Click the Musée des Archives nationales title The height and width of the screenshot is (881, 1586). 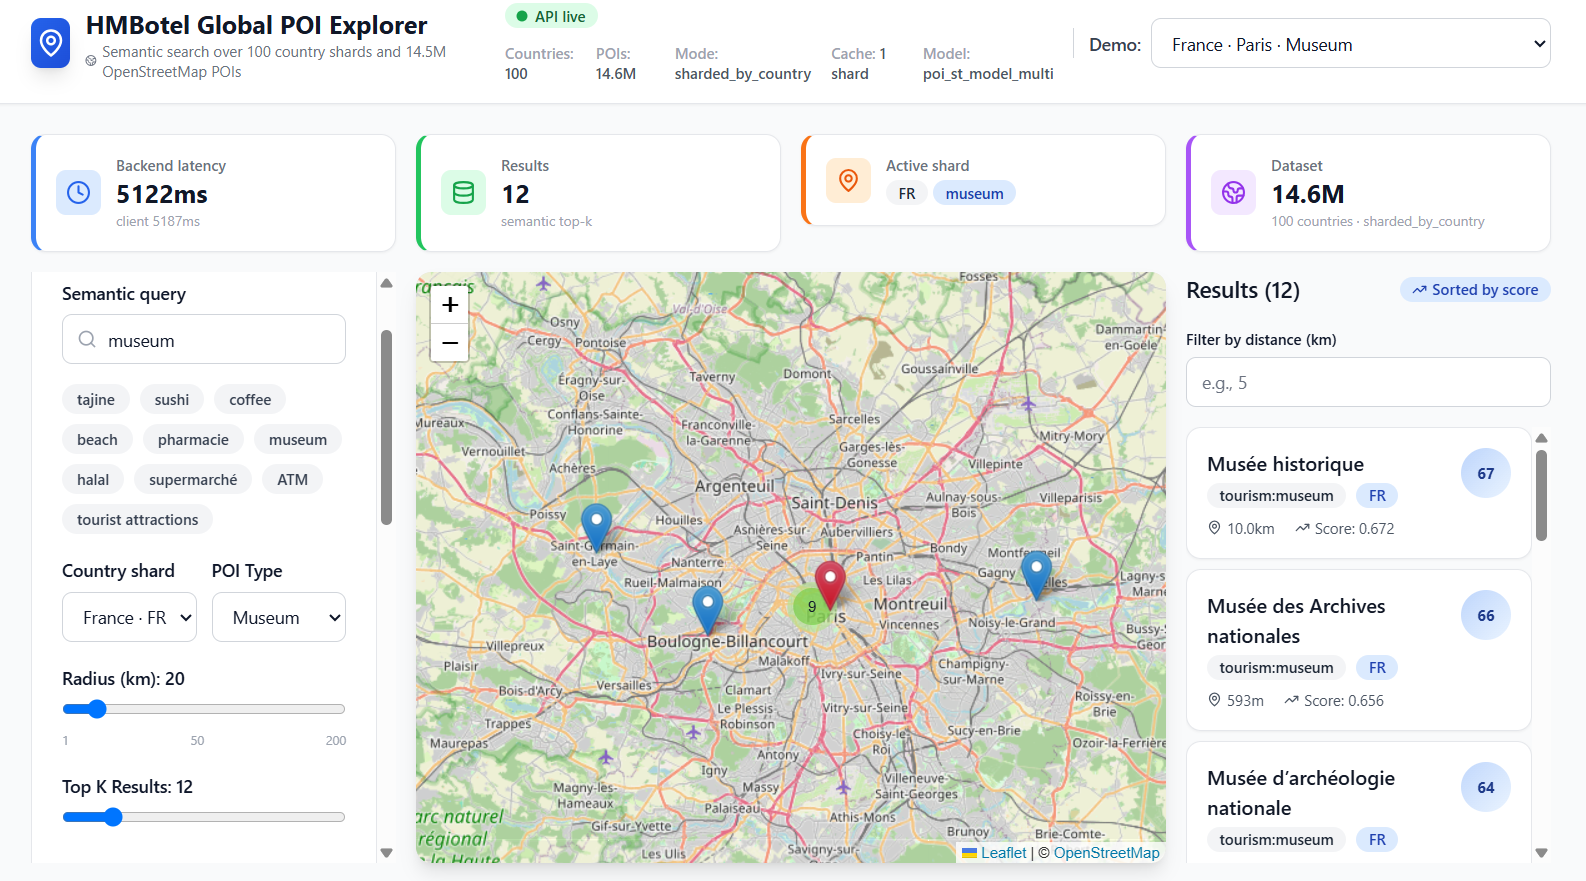(x=1296, y=621)
